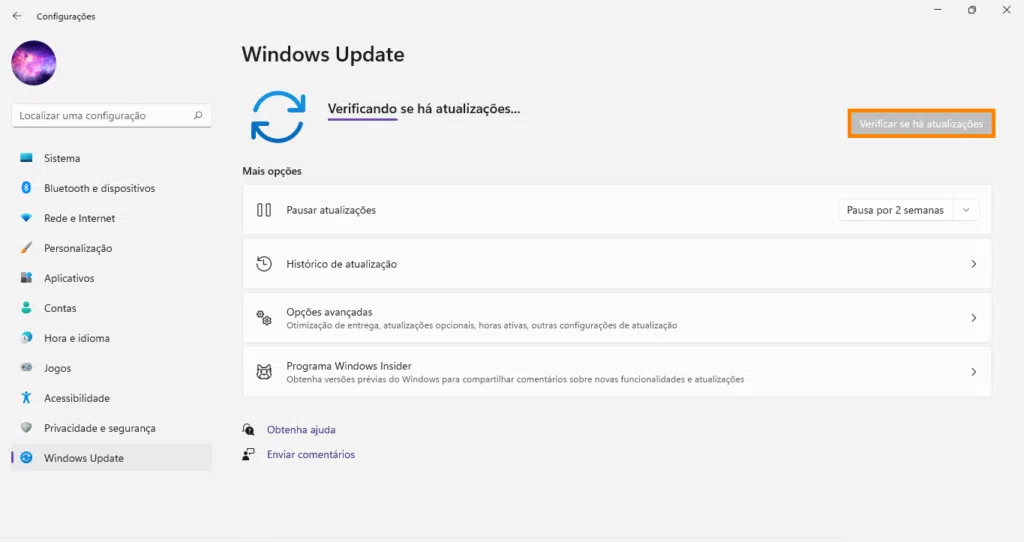Image resolution: width=1024 pixels, height=542 pixels.
Task: Click the Sistema monitor icon in sidebar
Action: tap(26, 158)
